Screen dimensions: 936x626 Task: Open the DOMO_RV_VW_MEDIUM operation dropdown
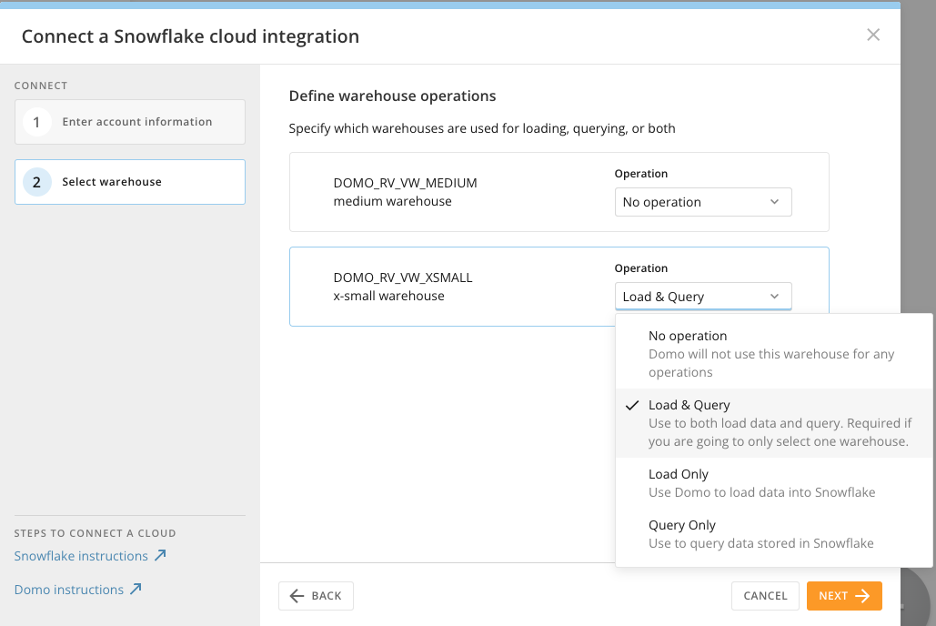[702, 202]
